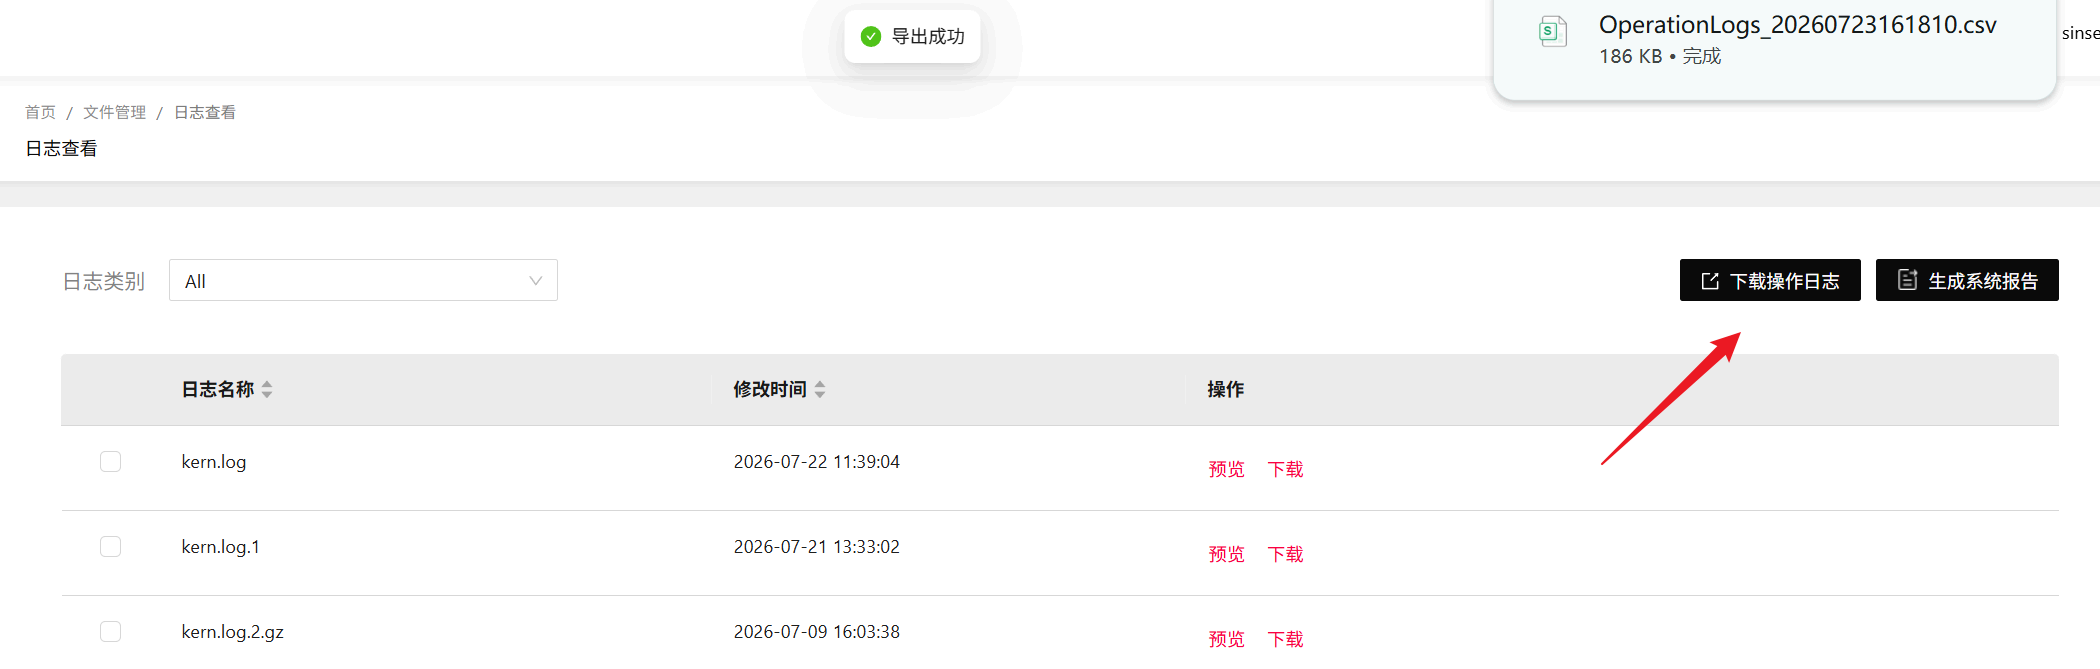
Task: Click the chevron arrow in 日志类别 select
Action: (x=535, y=281)
